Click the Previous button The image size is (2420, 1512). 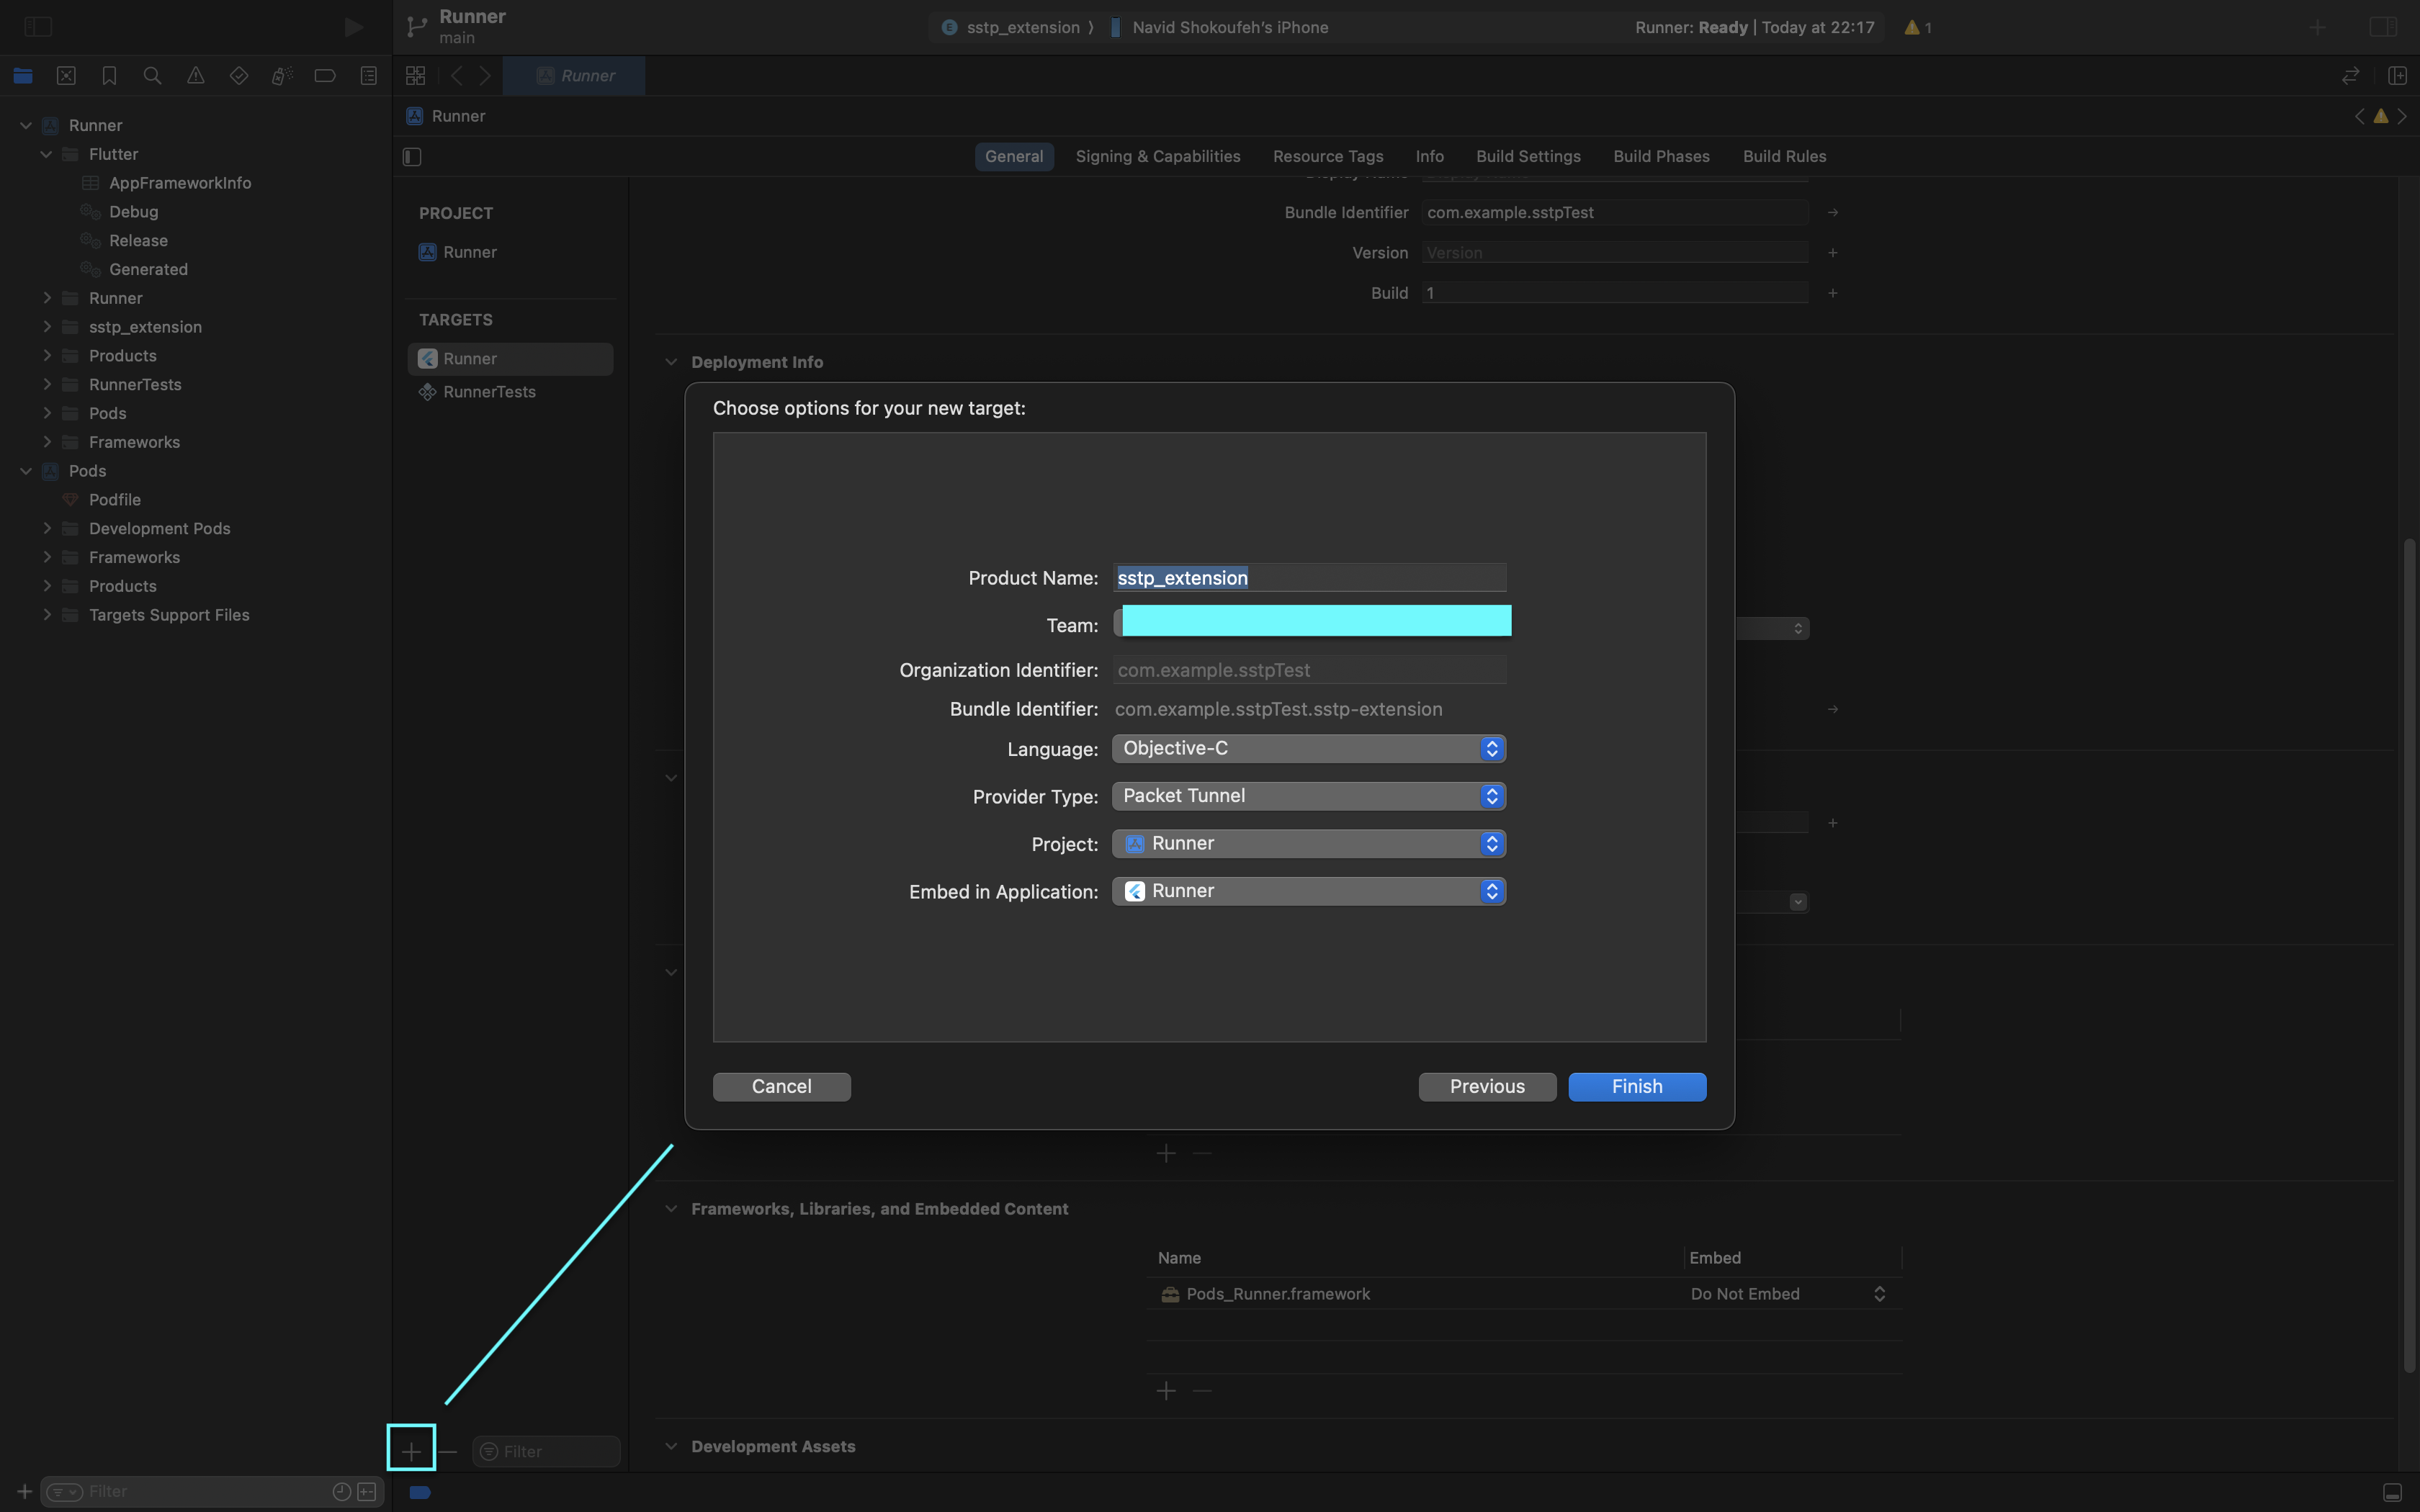coord(1487,1086)
